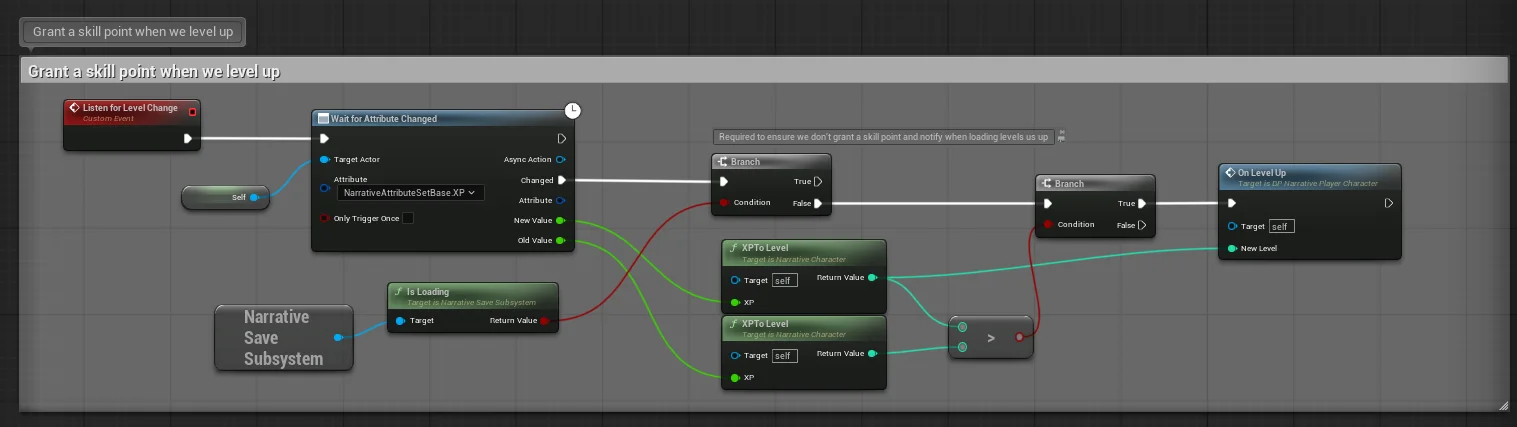This screenshot has width=1517, height=427.
Task: Click the On Level Up New Level pin
Action: pos(1232,248)
